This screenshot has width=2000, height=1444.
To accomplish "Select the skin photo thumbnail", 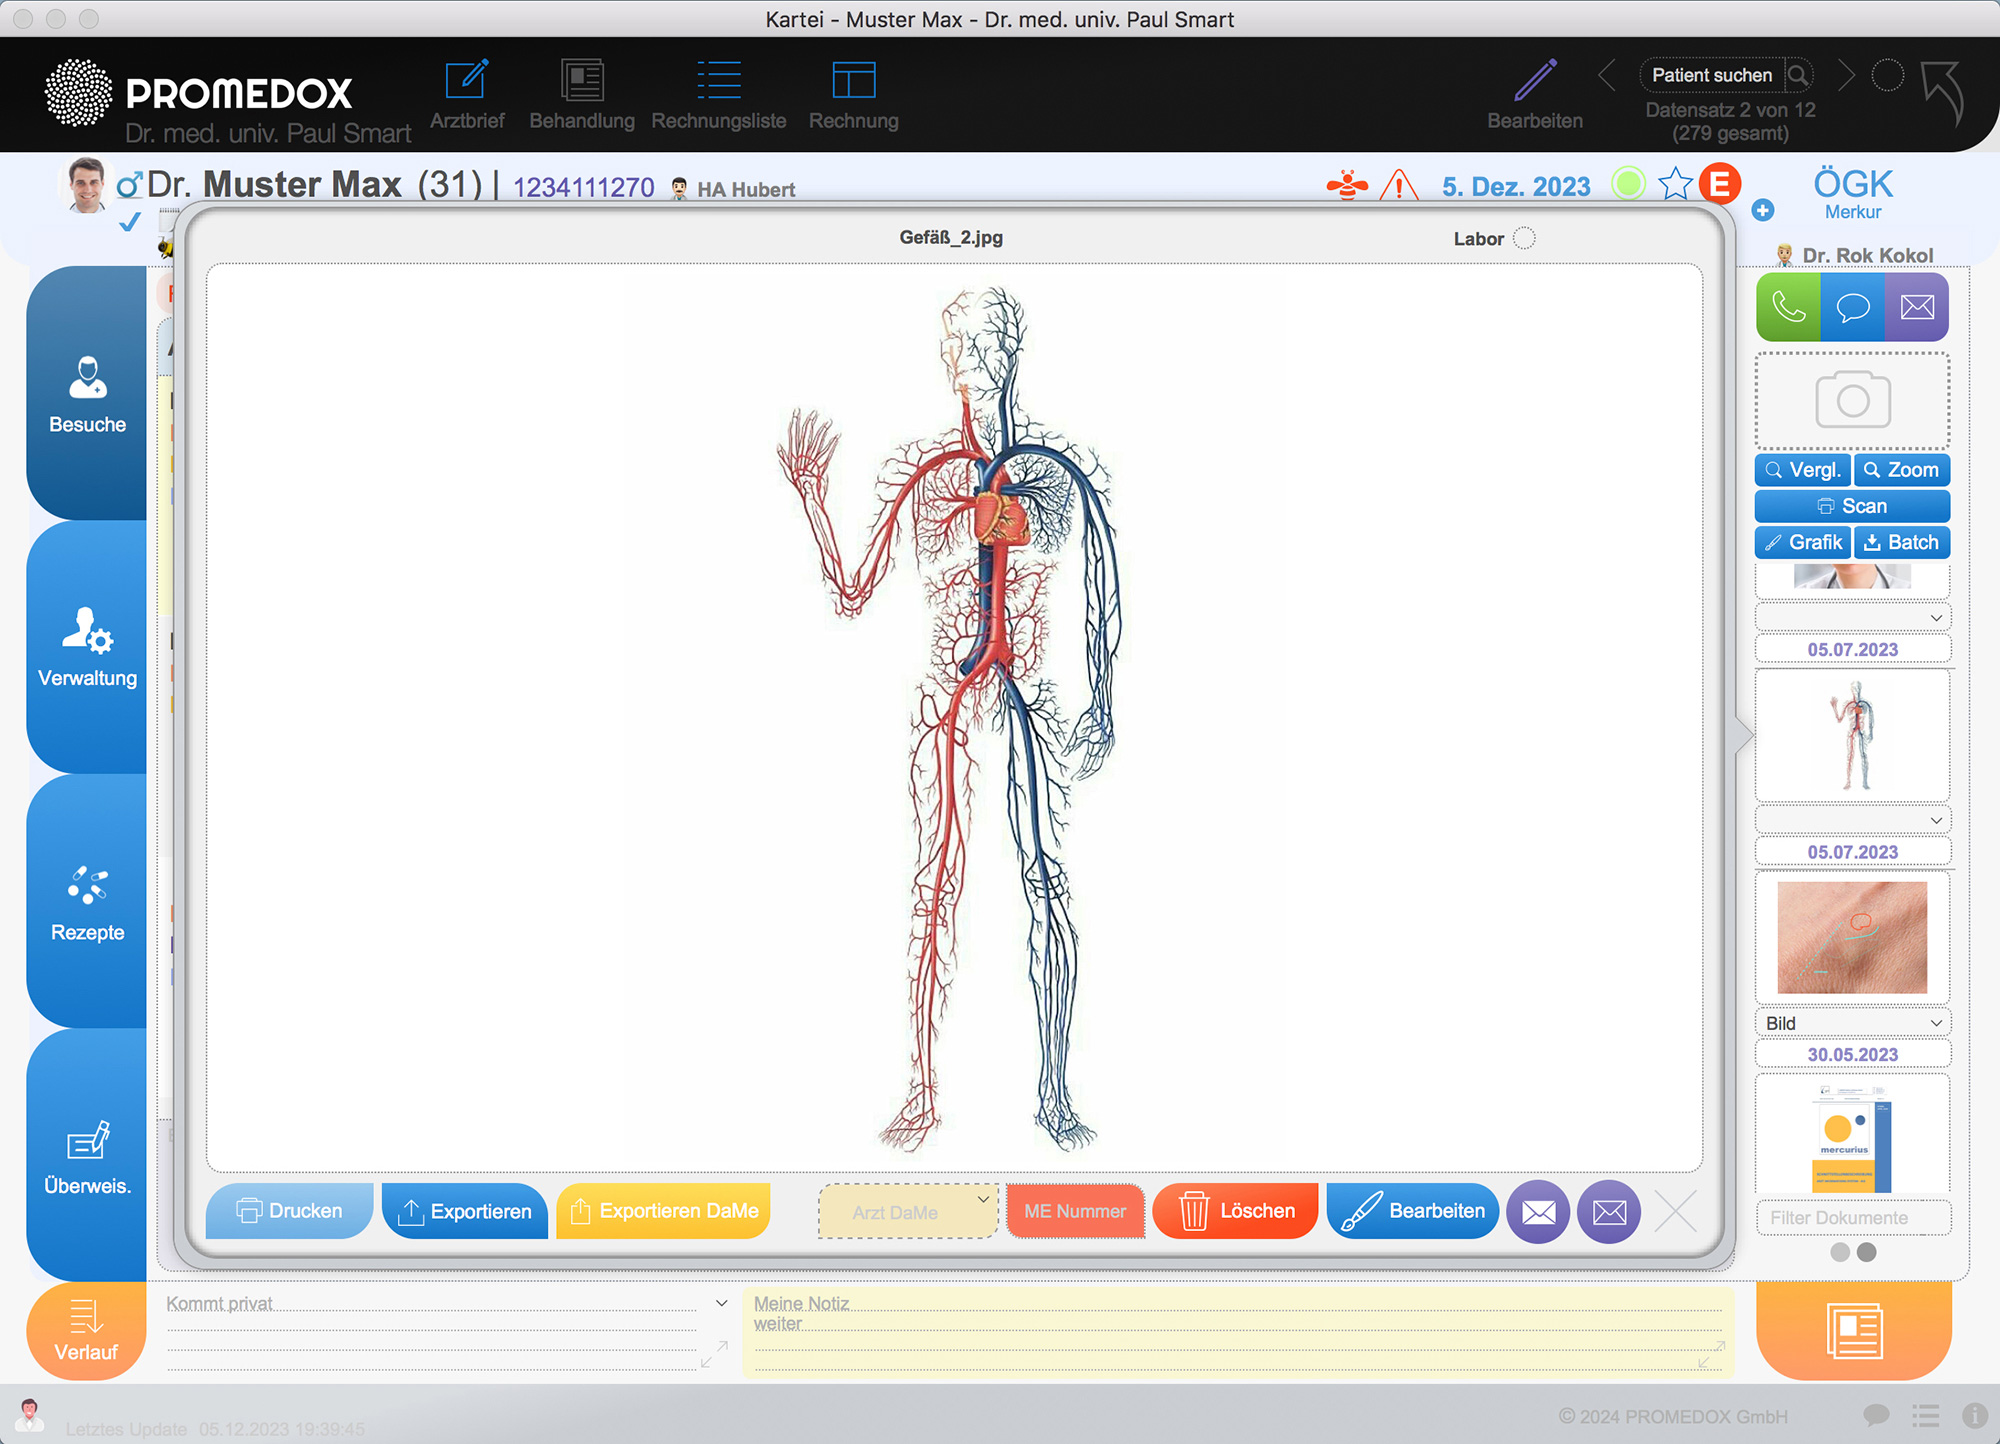I will pos(1852,938).
